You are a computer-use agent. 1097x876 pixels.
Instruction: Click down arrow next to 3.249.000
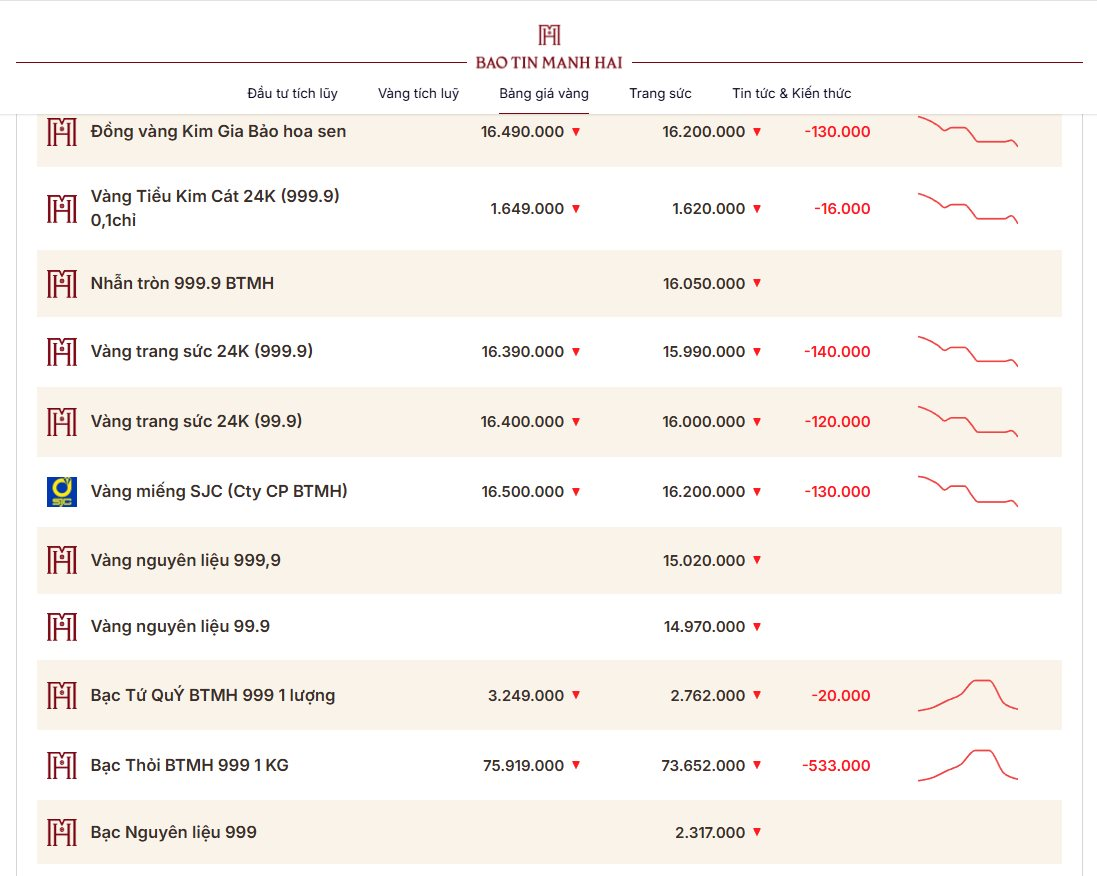[576, 695]
